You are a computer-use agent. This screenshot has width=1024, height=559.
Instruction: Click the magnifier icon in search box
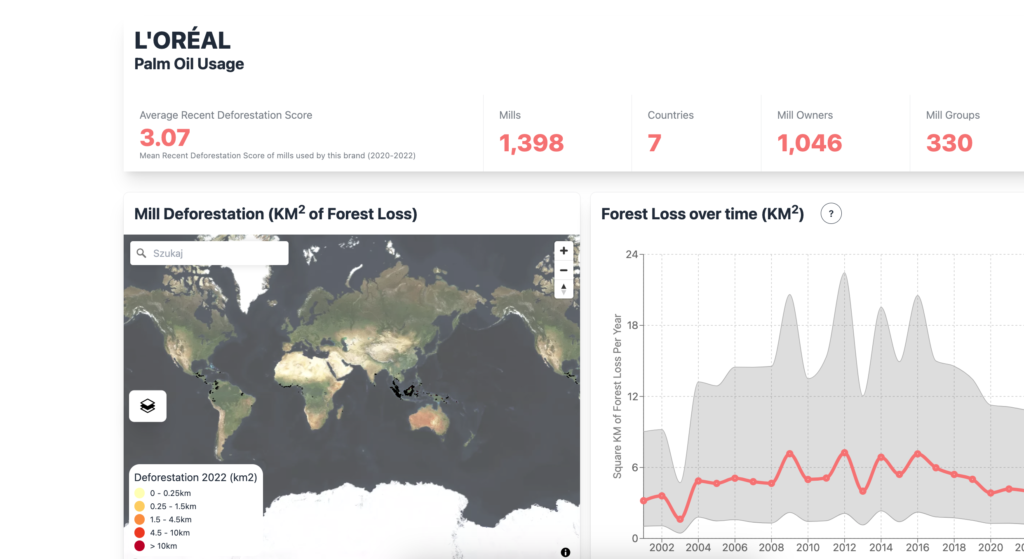(141, 253)
